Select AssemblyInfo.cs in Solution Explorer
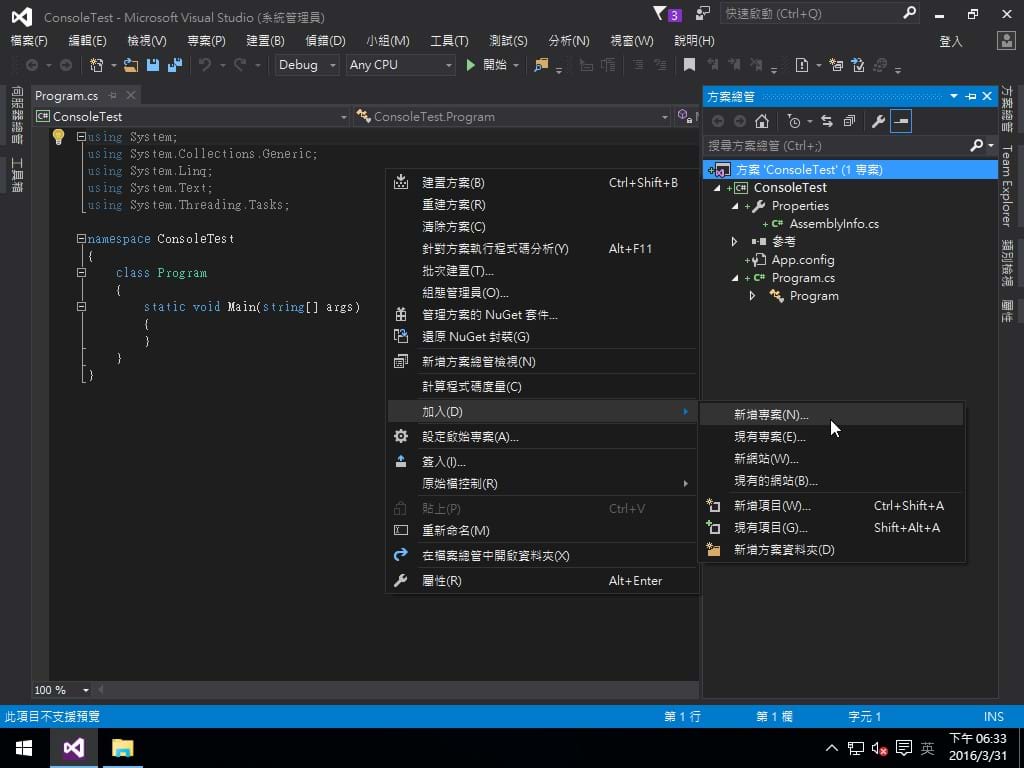This screenshot has height=768, width=1024. [x=834, y=224]
